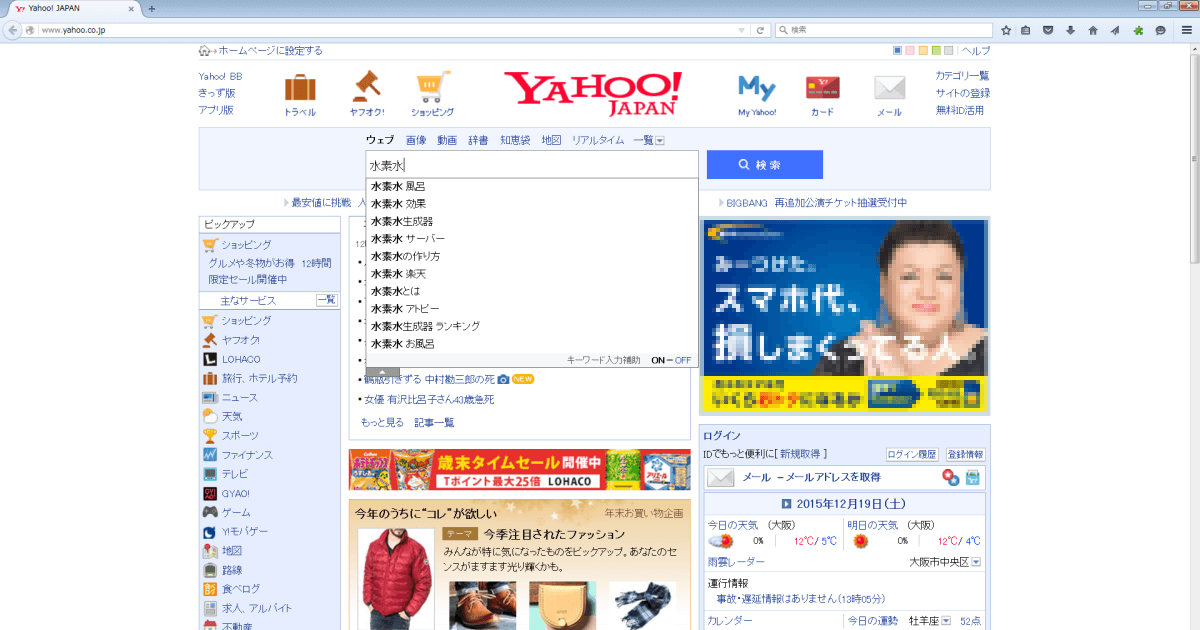Select the リアルタイム search tab
Viewport: 1200px width, 630px height.
coord(598,140)
